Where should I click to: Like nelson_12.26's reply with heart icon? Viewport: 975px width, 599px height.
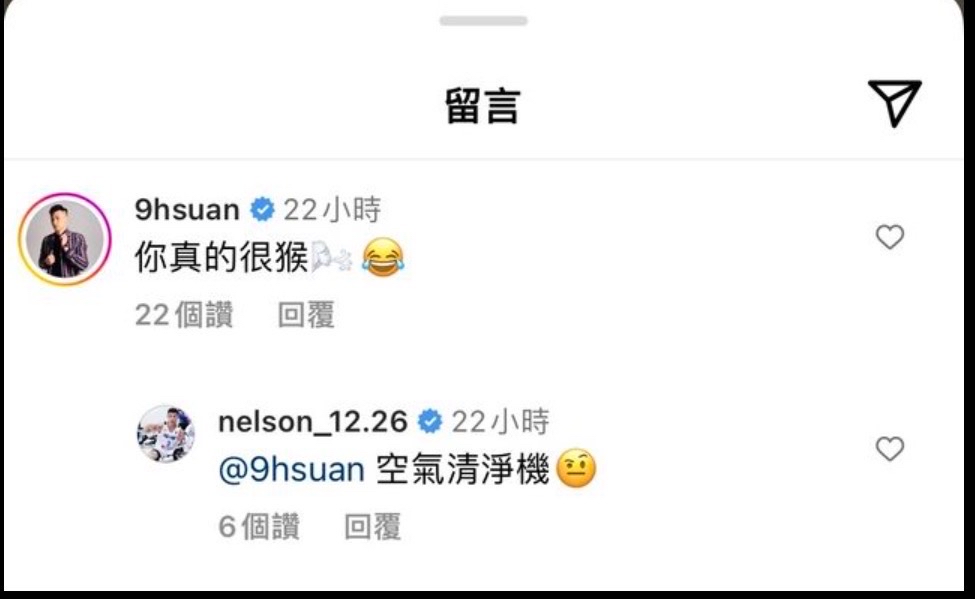point(890,449)
